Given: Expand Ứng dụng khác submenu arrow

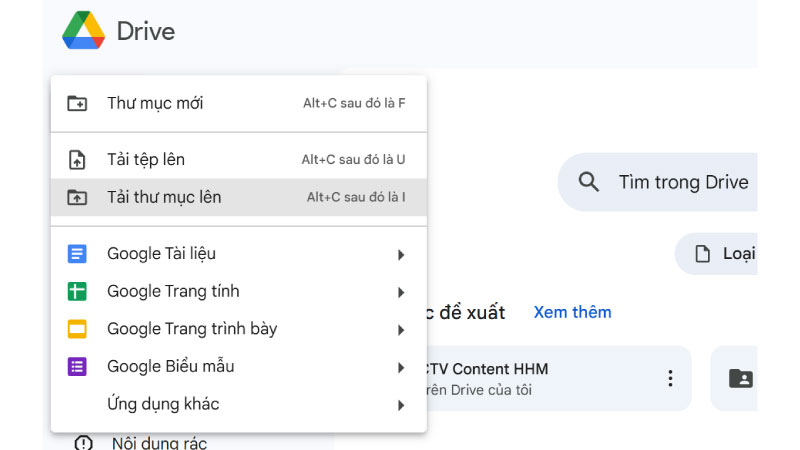Looking at the screenshot, I should click(401, 406).
